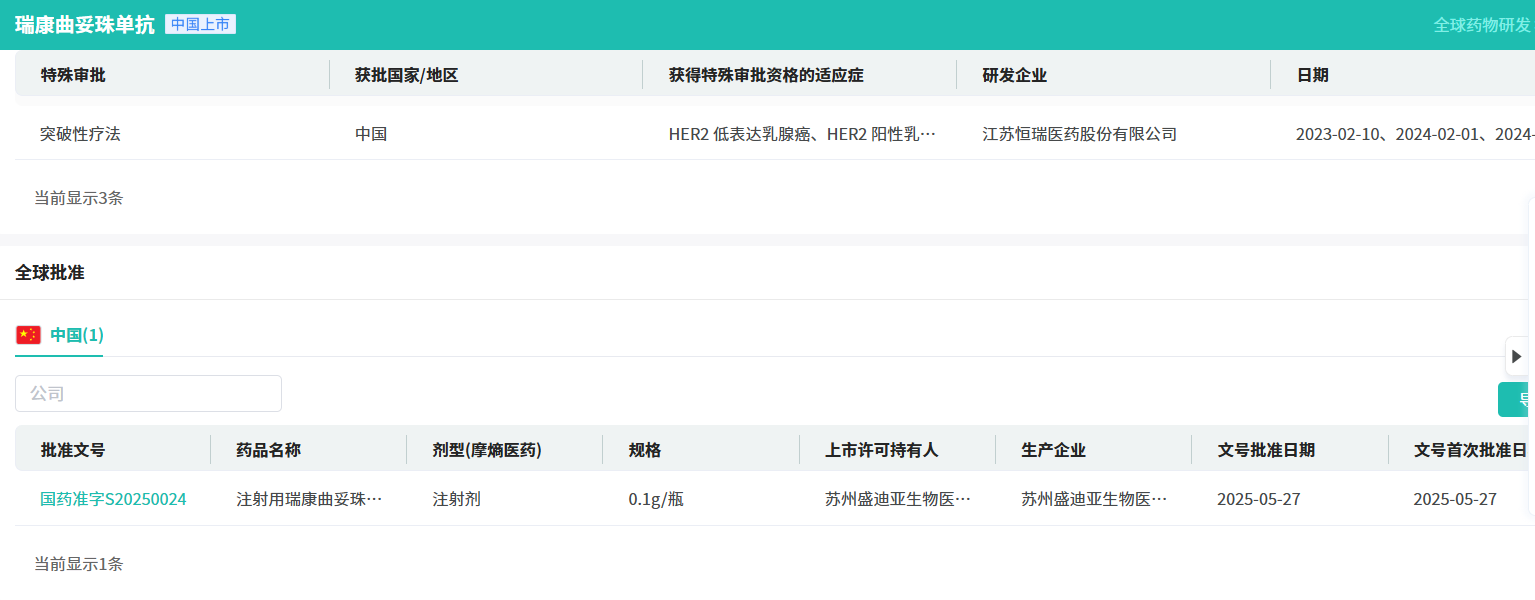The width and height of the screenshot is (1535, 600).
Task: Click the teal export button at right
Action: (1516, 400)
